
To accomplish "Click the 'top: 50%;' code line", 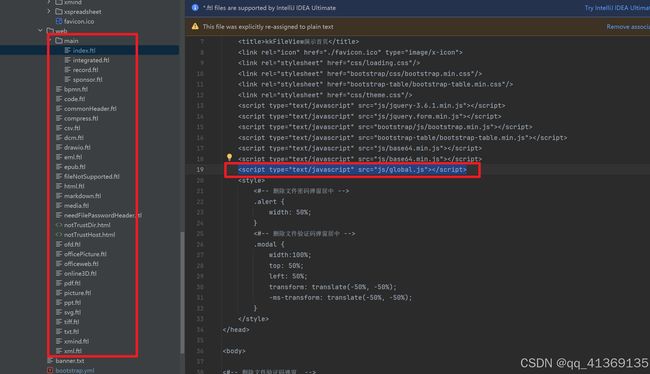I will 286,265.
